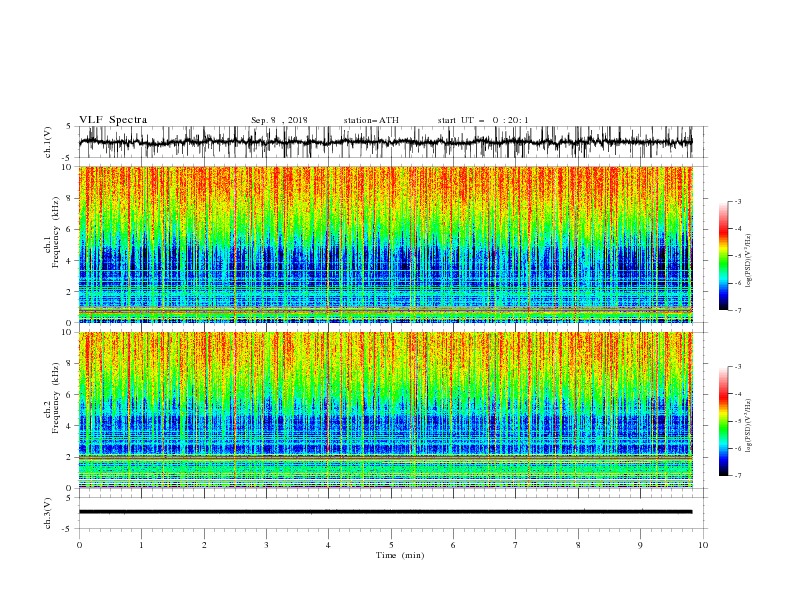Viewport: 792px width, 612px height.
Task: Click the ch.2 'Frequency (kHz)' axis label
Action: tap(55, 398)
